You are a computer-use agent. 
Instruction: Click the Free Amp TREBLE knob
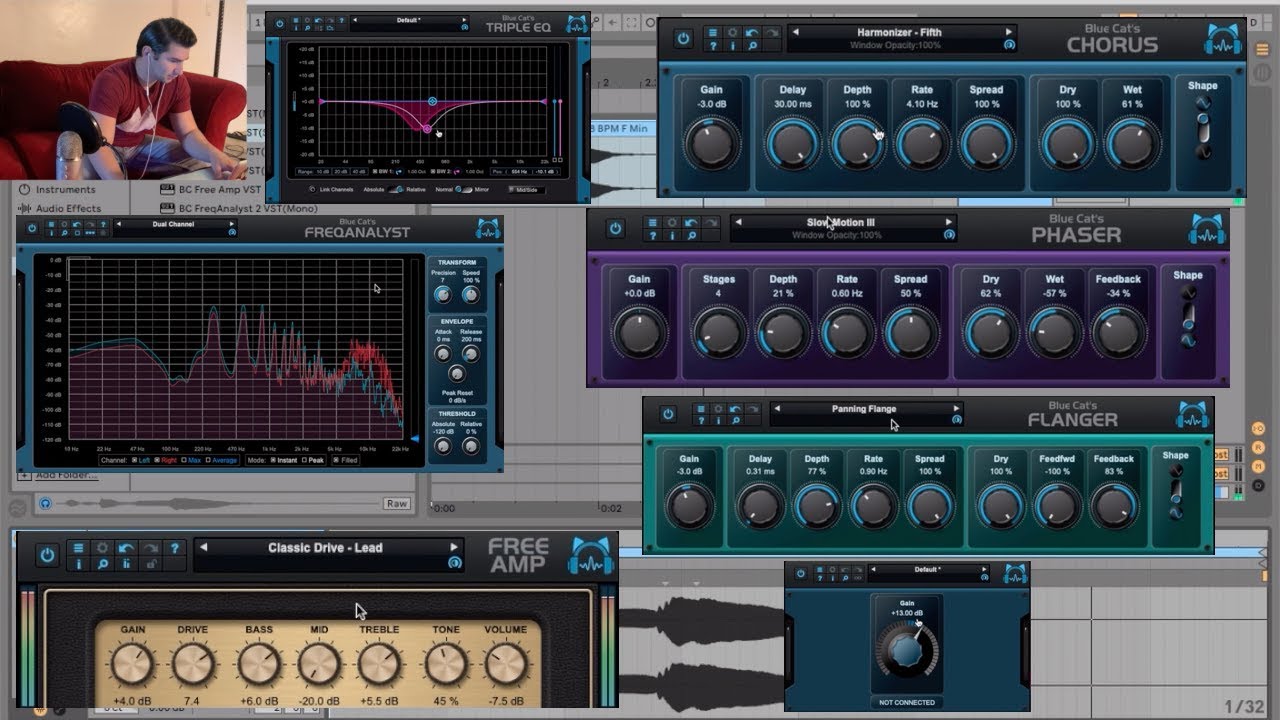tap(379, 664)
